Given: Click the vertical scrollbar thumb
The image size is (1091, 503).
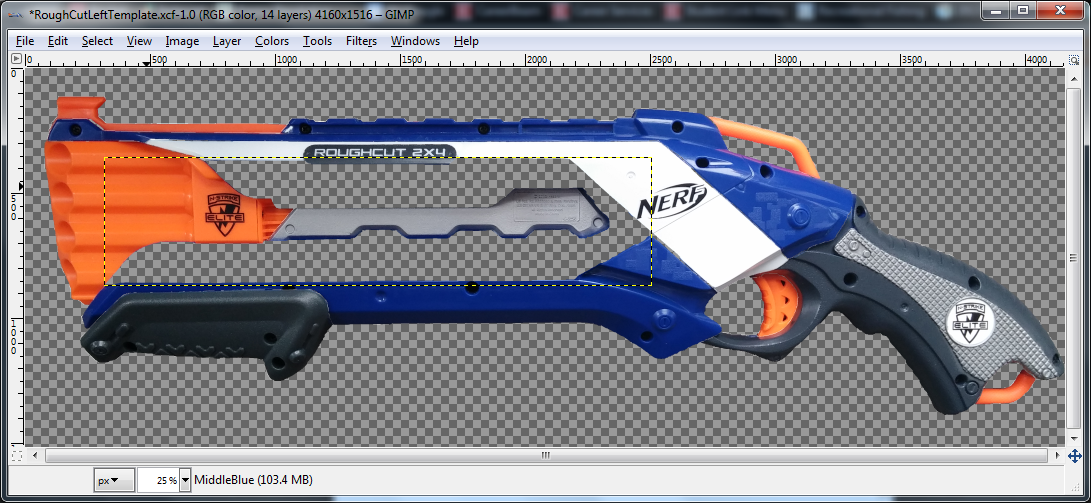Looking at the screenshot, I should coord(1074,257).
